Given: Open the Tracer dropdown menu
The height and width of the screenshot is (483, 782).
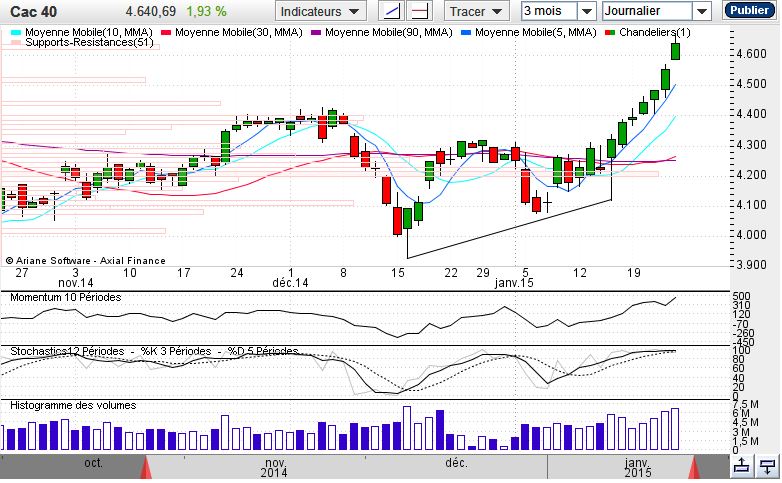Looking at the screenshot, I should (476, 11).
